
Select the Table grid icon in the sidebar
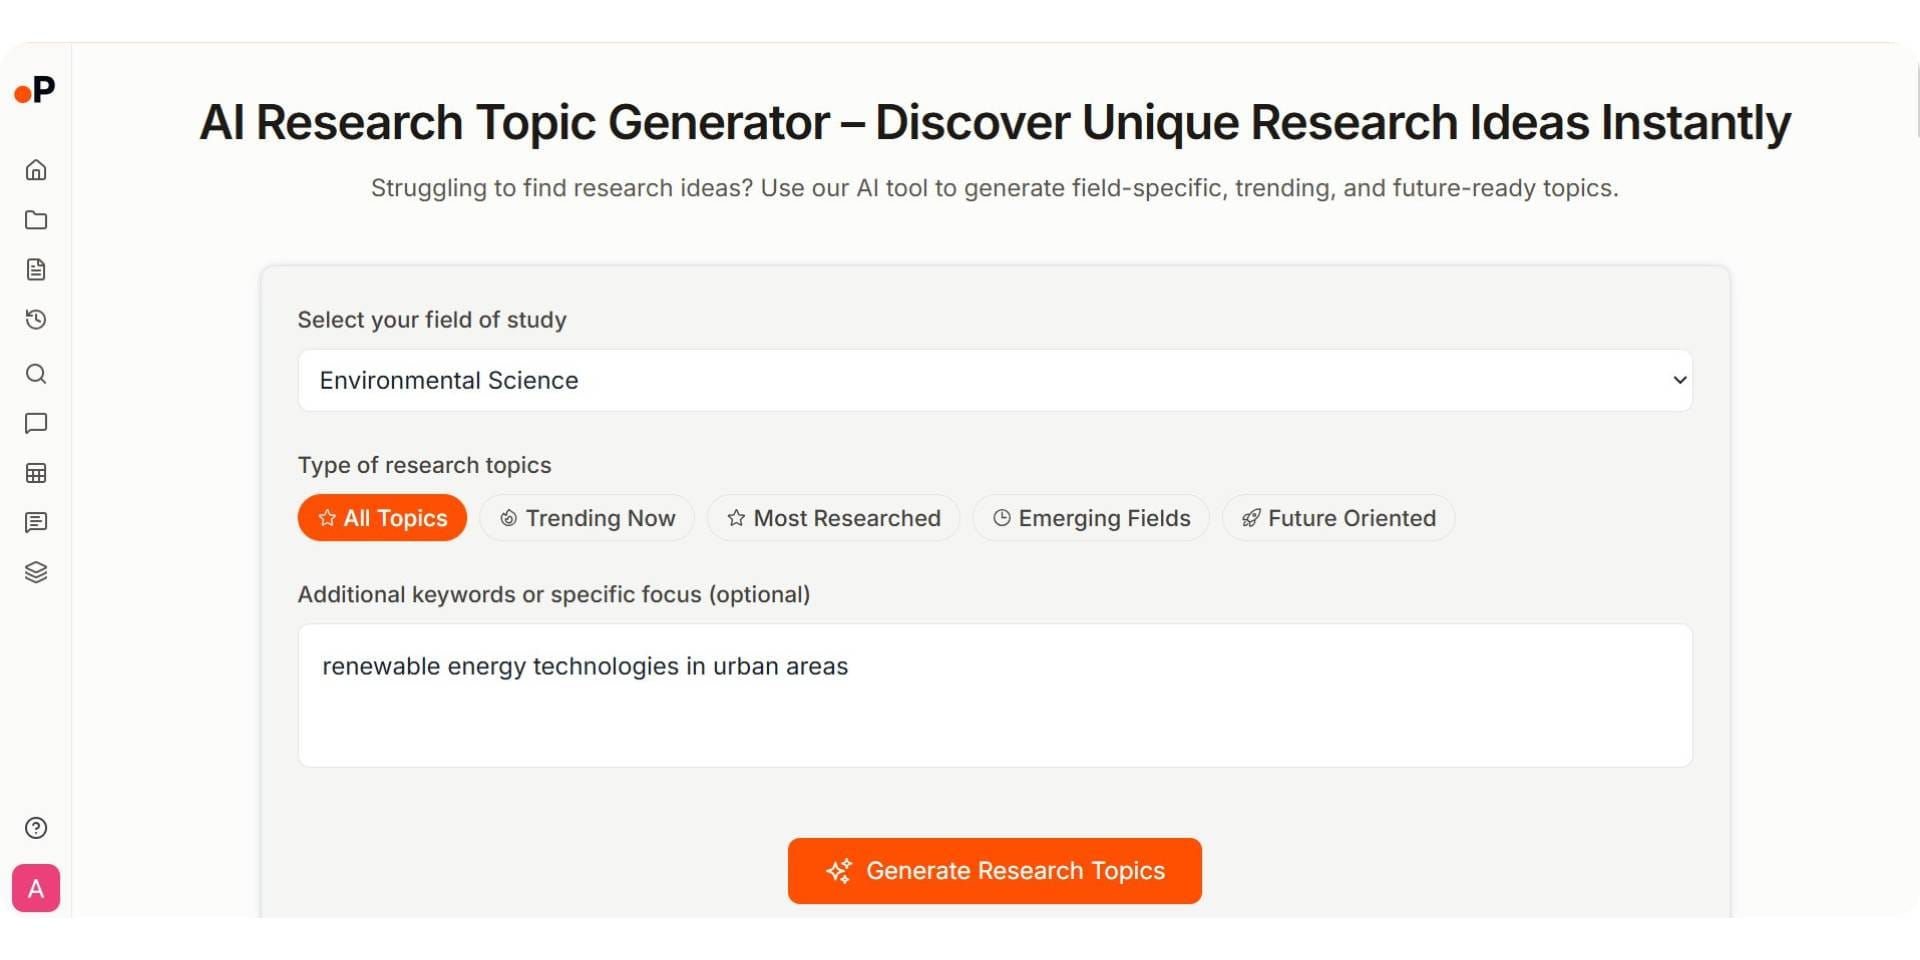tap(36, 473)
